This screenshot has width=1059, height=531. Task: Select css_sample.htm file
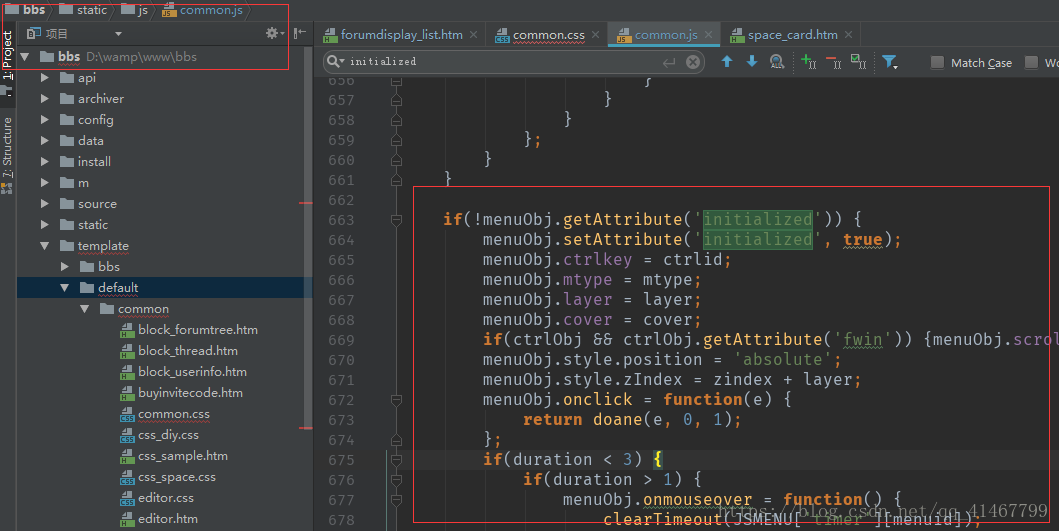tap(174, 456)
